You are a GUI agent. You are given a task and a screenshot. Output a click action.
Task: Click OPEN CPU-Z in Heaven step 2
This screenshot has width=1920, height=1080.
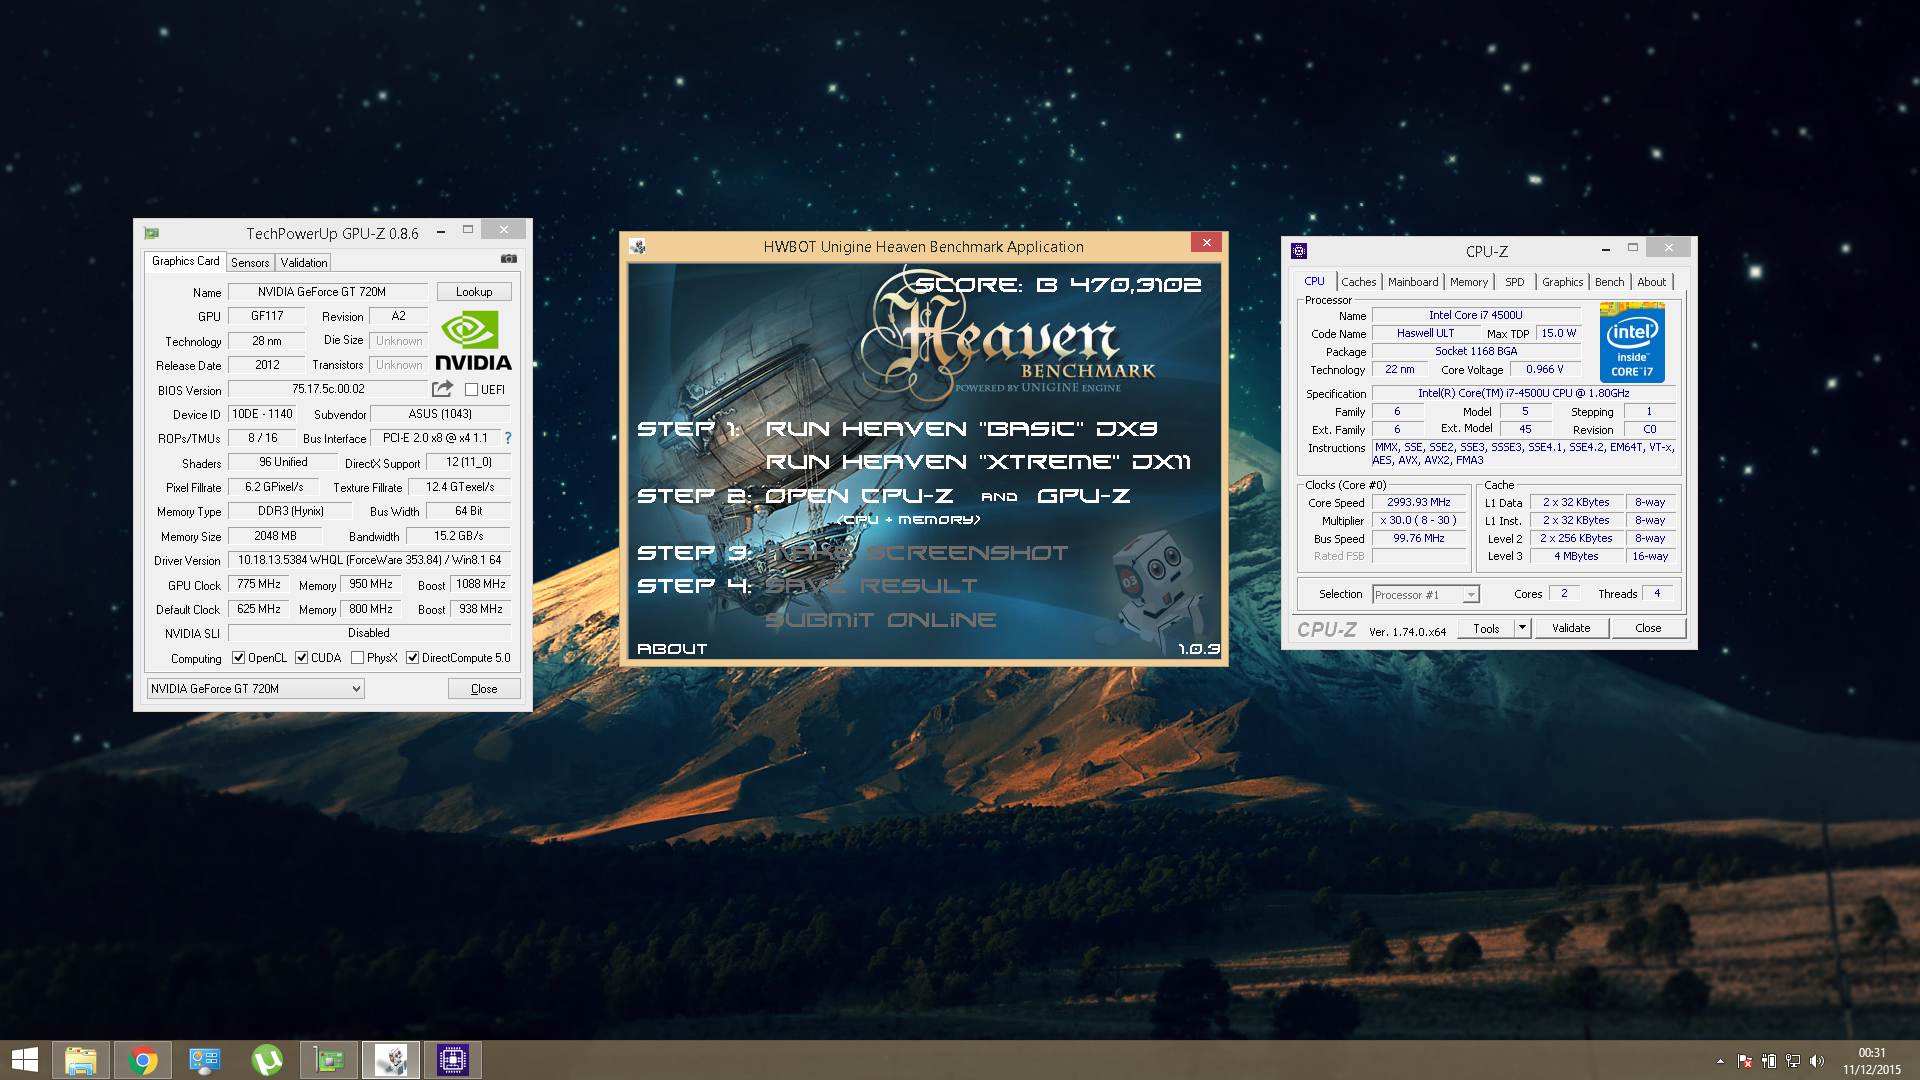point(859,496)
